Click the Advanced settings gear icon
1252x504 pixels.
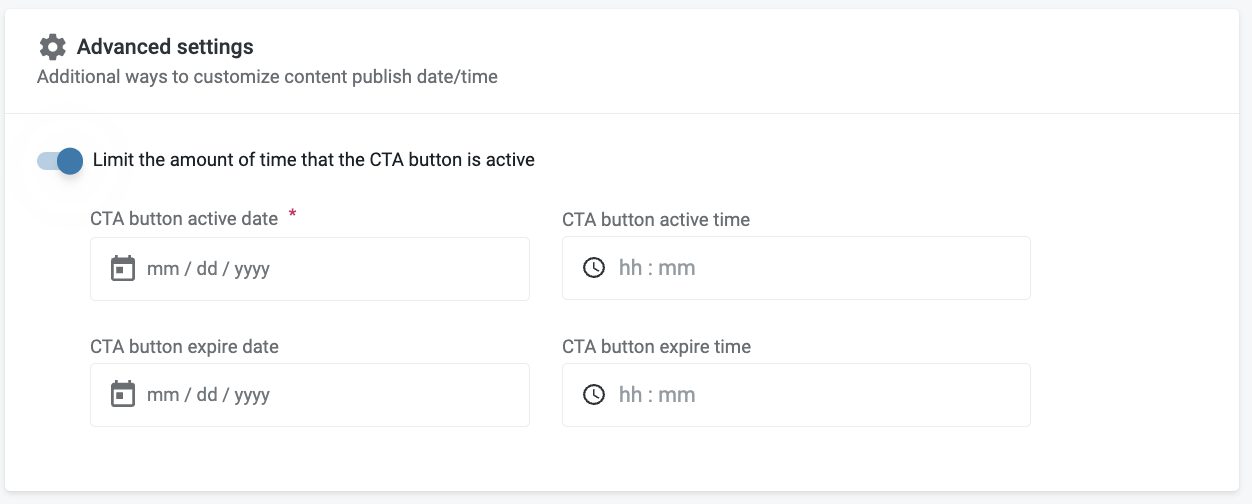(52, 47)
